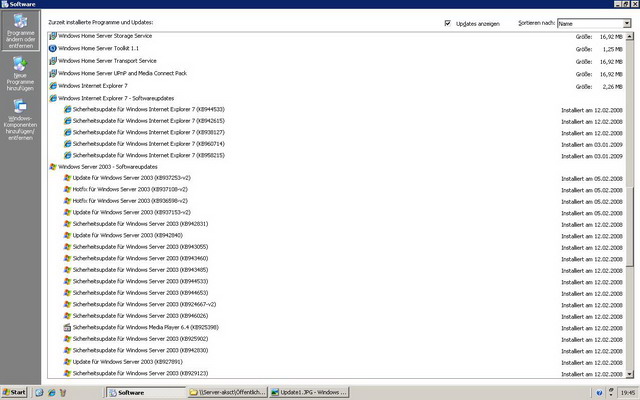Viewport: 640px width, 400px height.
Task: Toggle the 'Updates anzeigen' checkbox
Action: tap(447, 23)
